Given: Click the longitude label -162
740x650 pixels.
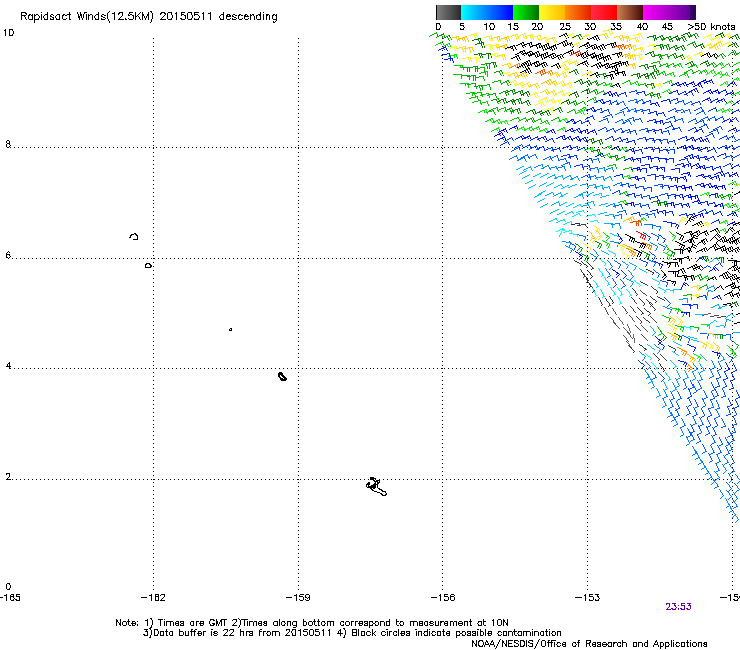Looking at the screenshot, I should [x=153, y=598].
